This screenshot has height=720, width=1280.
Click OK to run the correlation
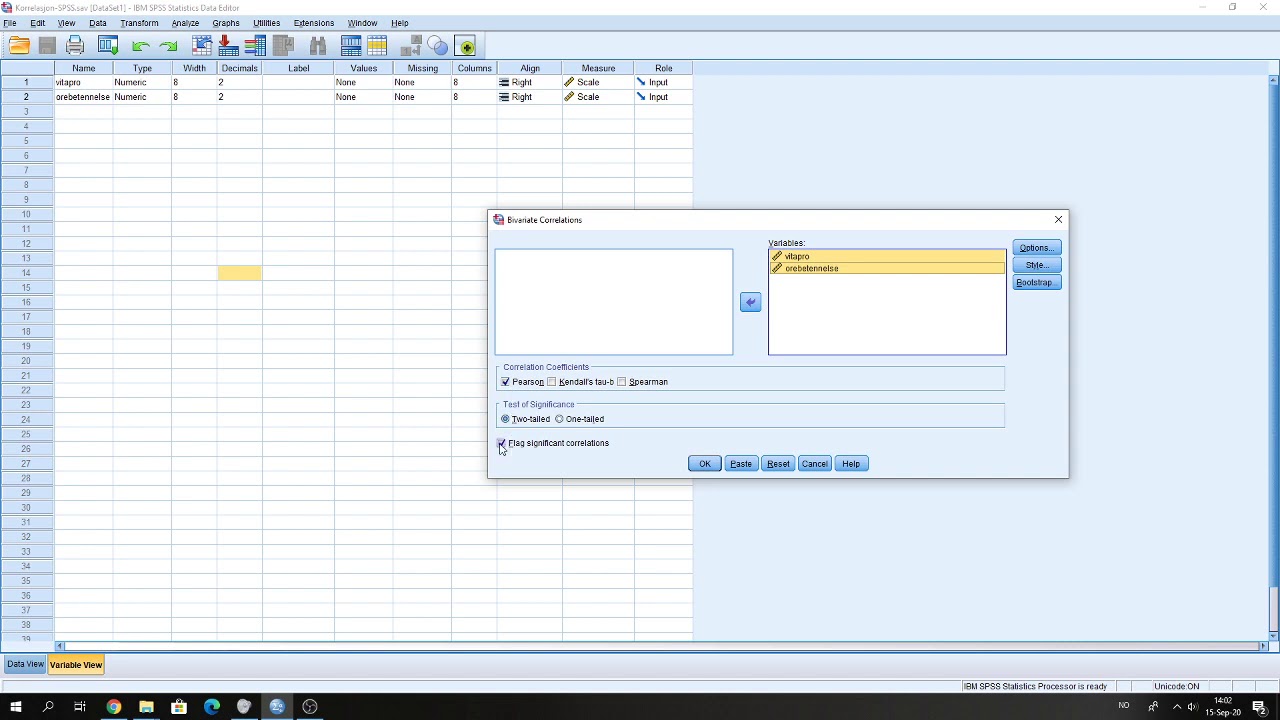point(704,464)
